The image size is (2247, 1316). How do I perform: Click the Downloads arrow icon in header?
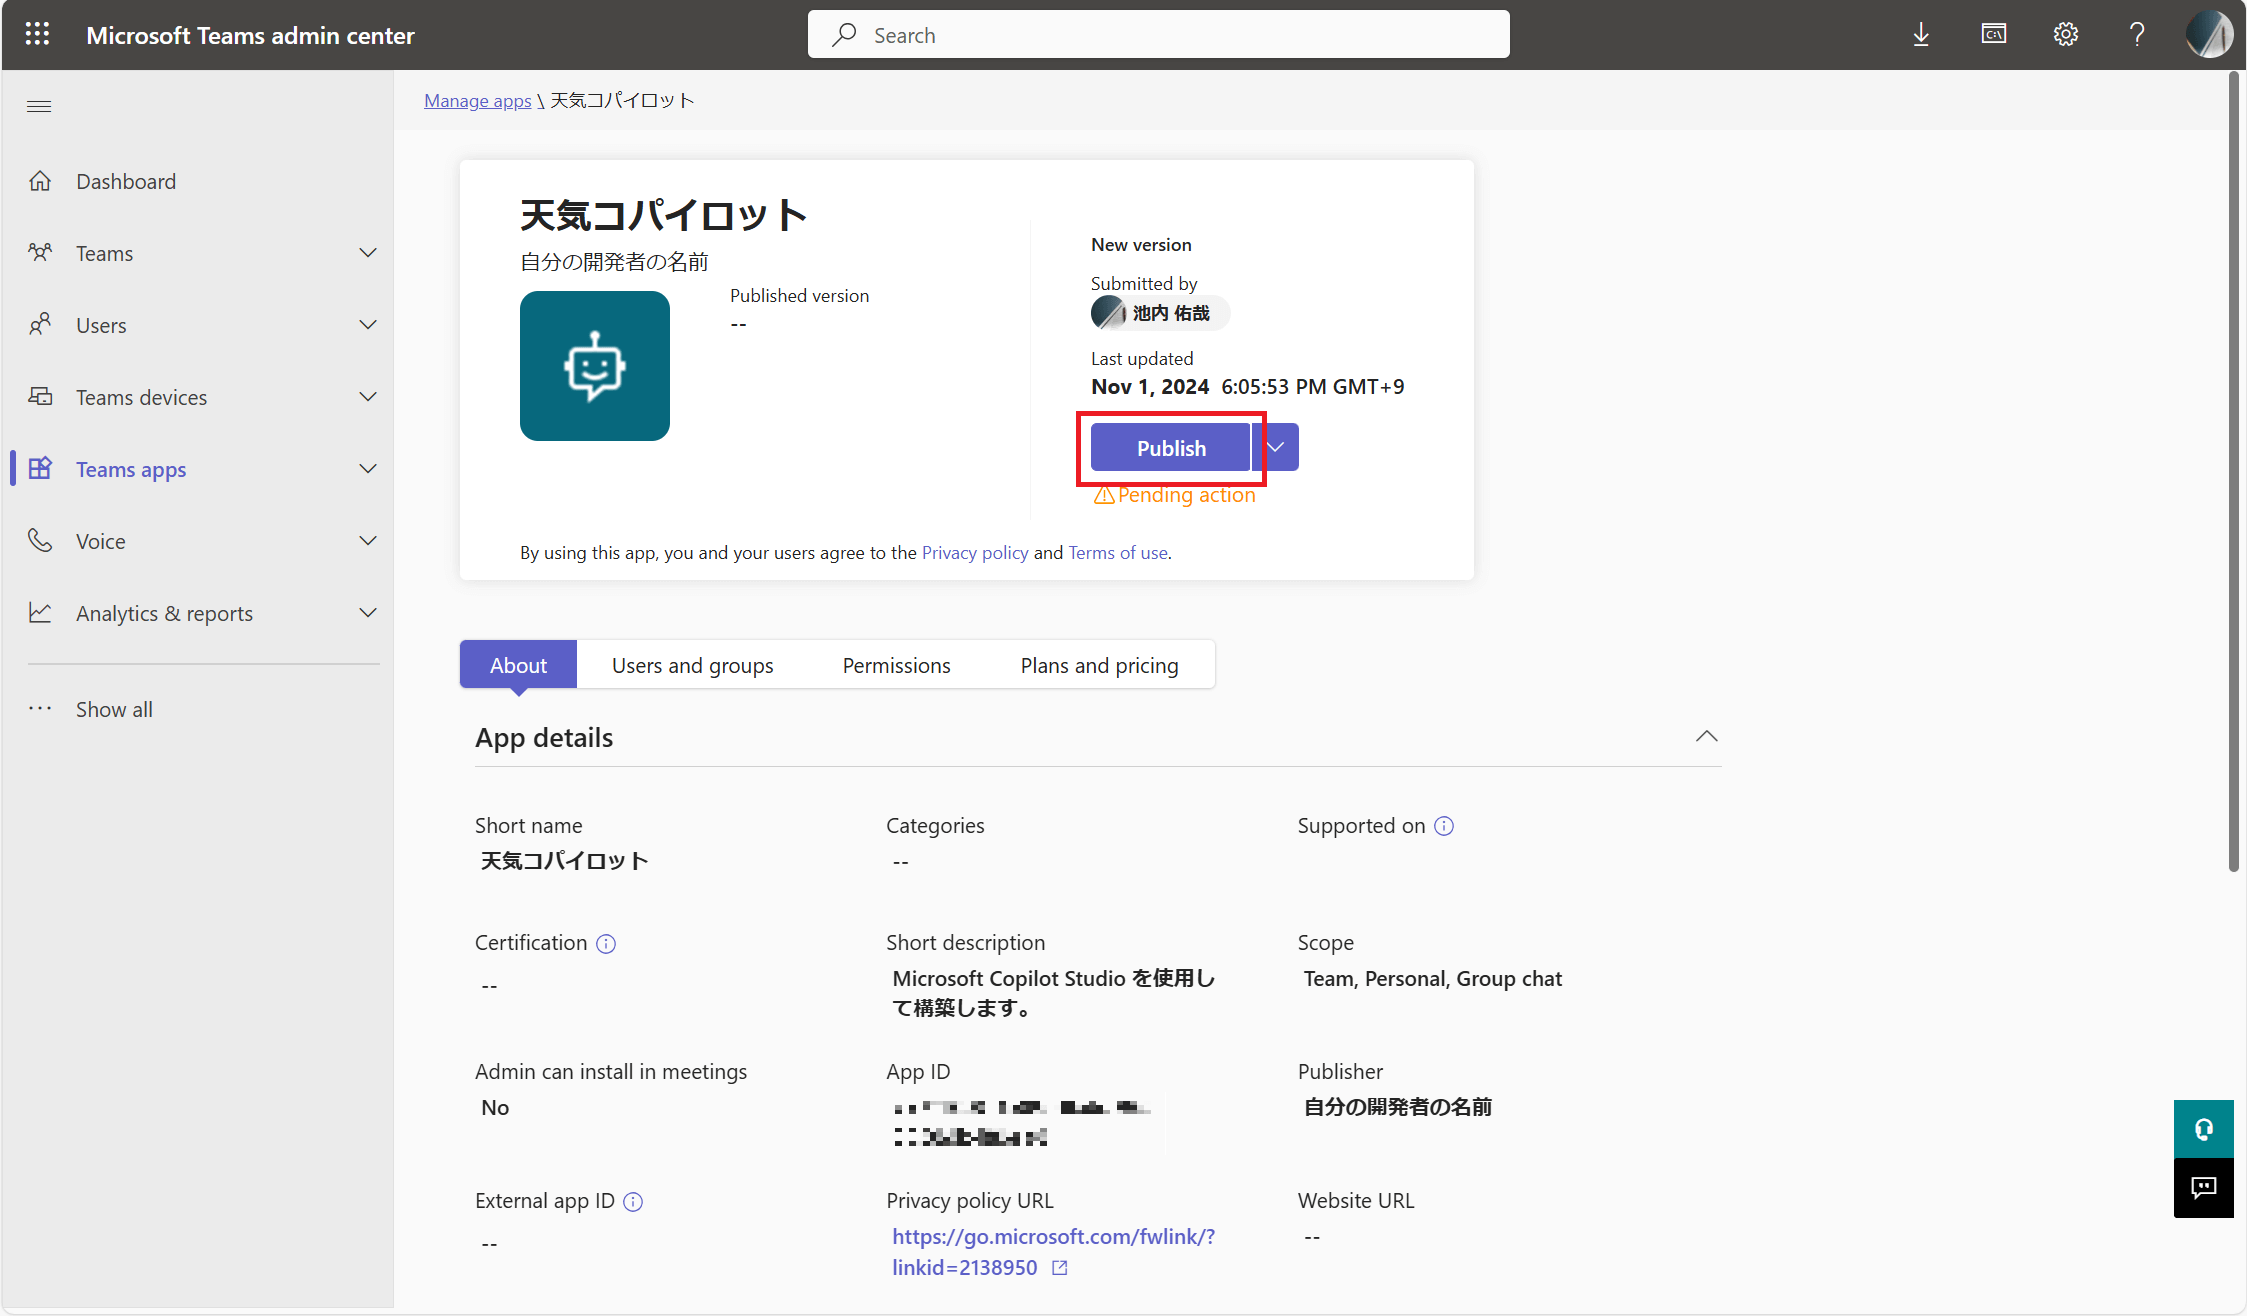(1921, 34)
